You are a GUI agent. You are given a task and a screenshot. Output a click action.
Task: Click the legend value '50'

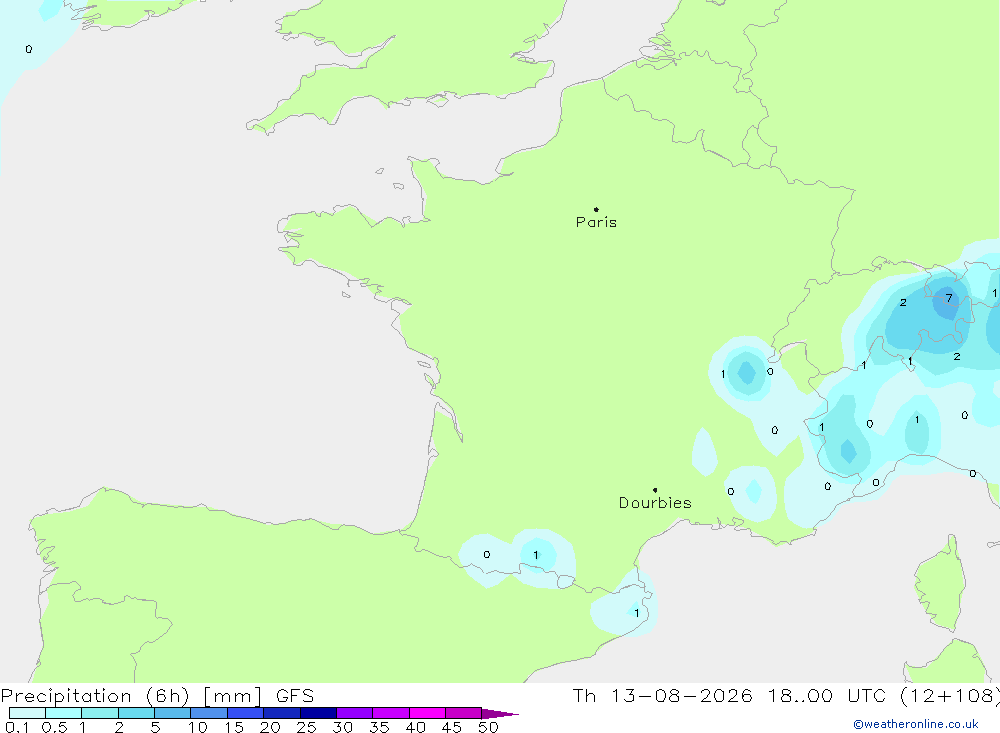(489, 727)
